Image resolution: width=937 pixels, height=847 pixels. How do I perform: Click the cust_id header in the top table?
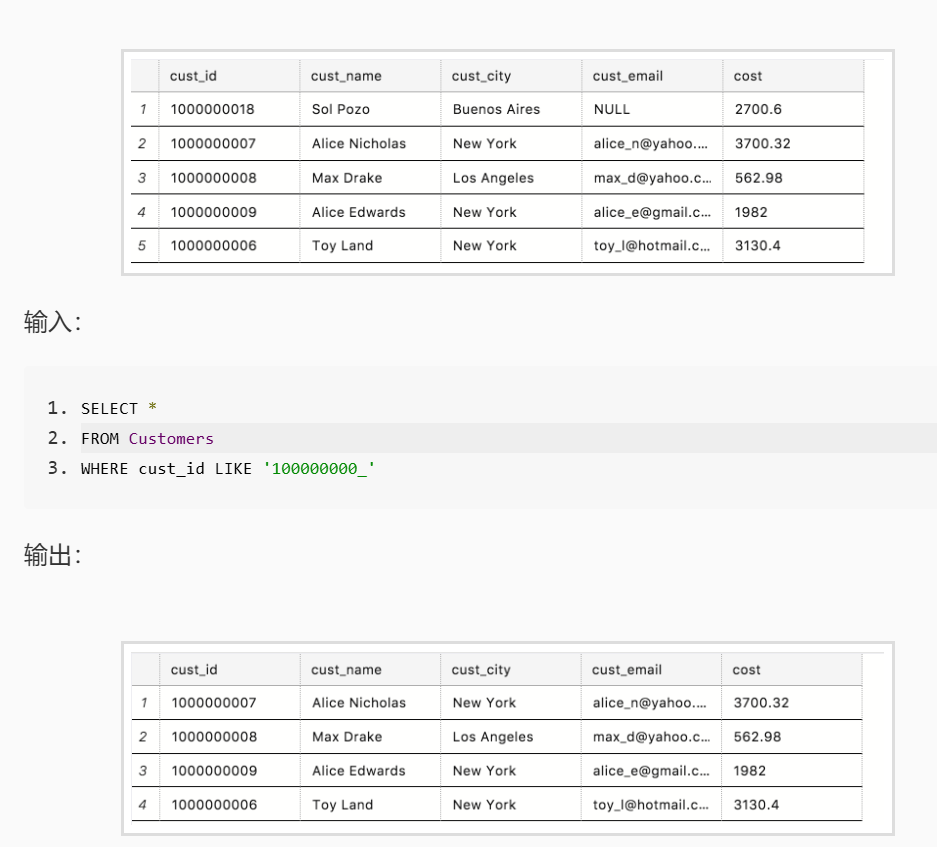point(229,76)
